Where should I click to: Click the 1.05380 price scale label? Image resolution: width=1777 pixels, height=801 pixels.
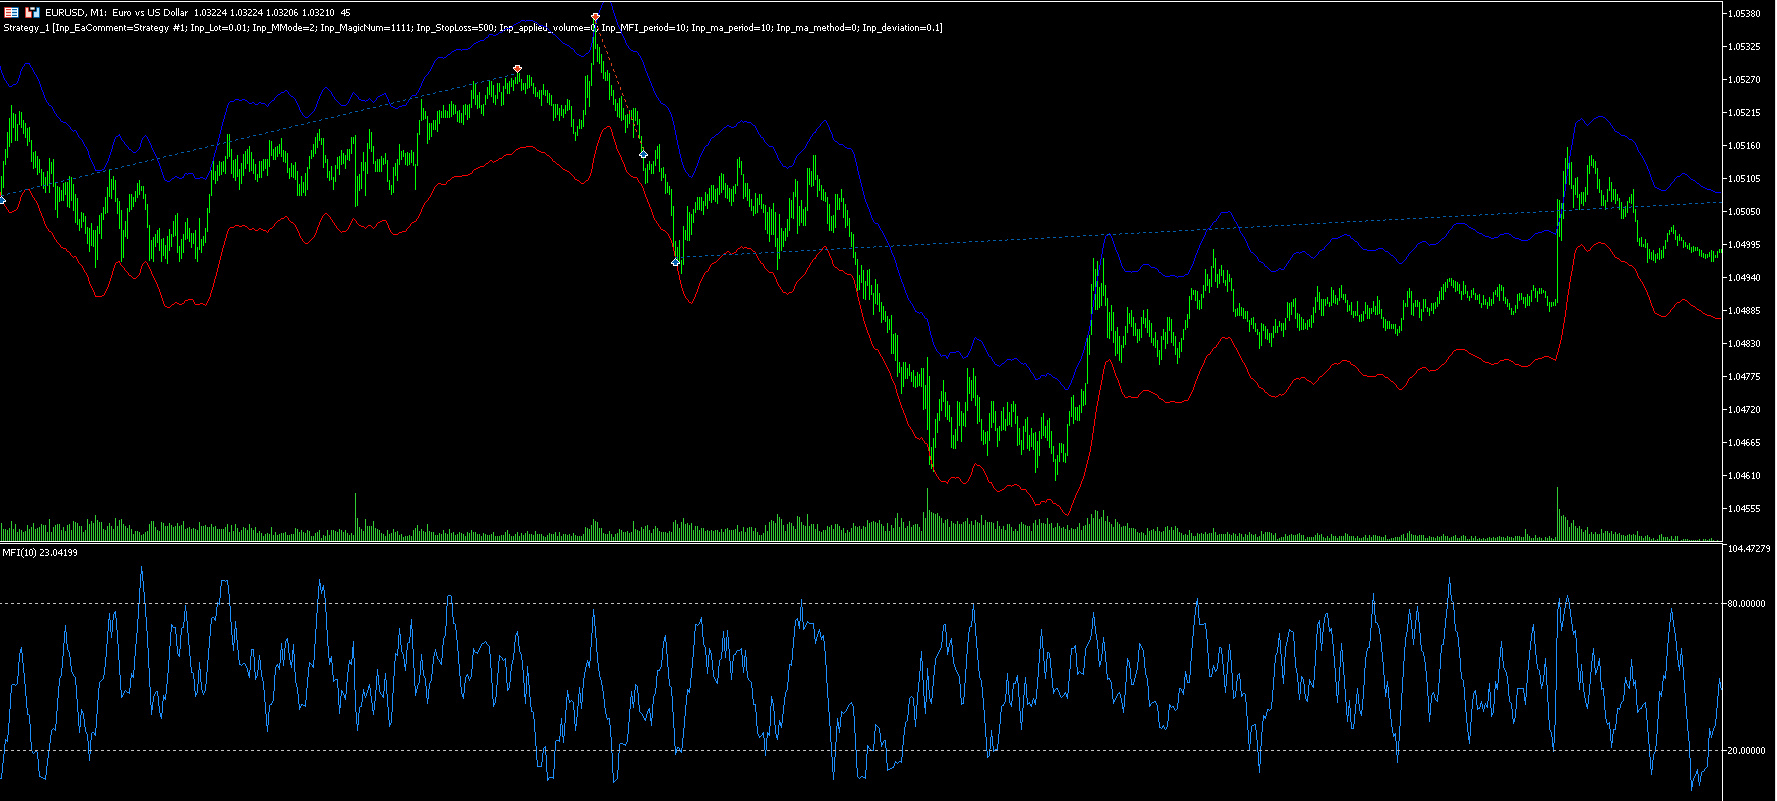coord(1744,14)
